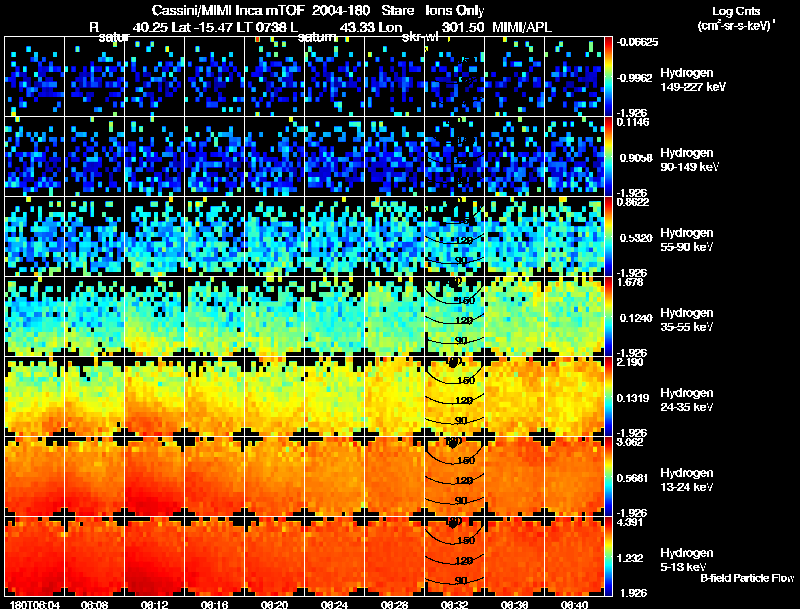This screenshot has height=609, width=800.
Task: Click the color bar beside Hydrogen 90-149 keV
Action: pyautogui.click(x=608, y=157)
